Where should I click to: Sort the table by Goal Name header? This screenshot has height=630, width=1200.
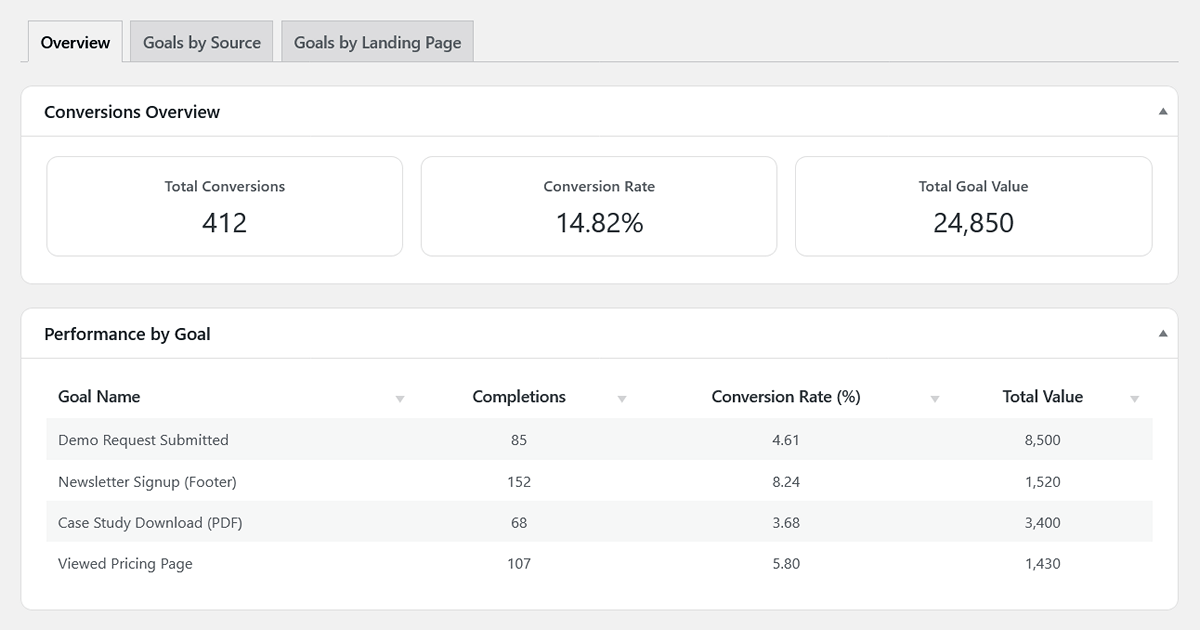pos(99,396)
